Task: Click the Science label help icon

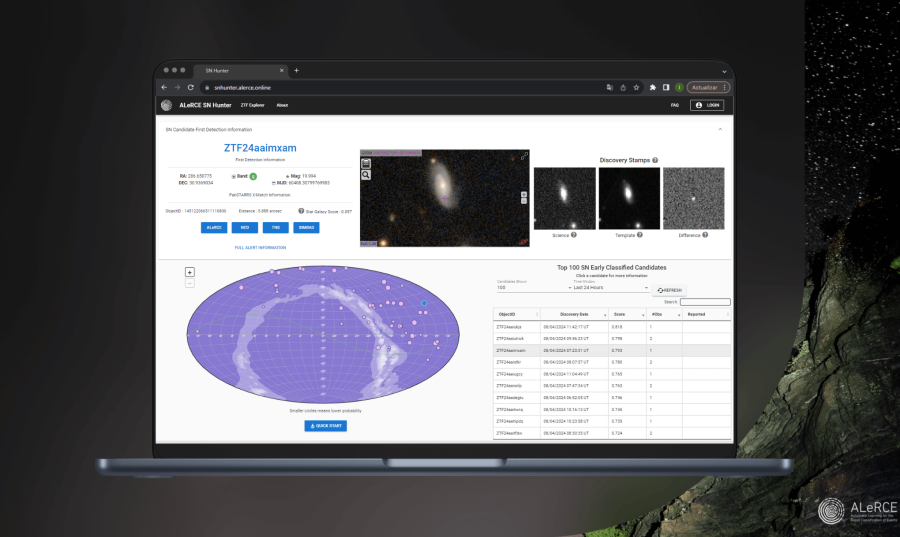Action: 573,235
